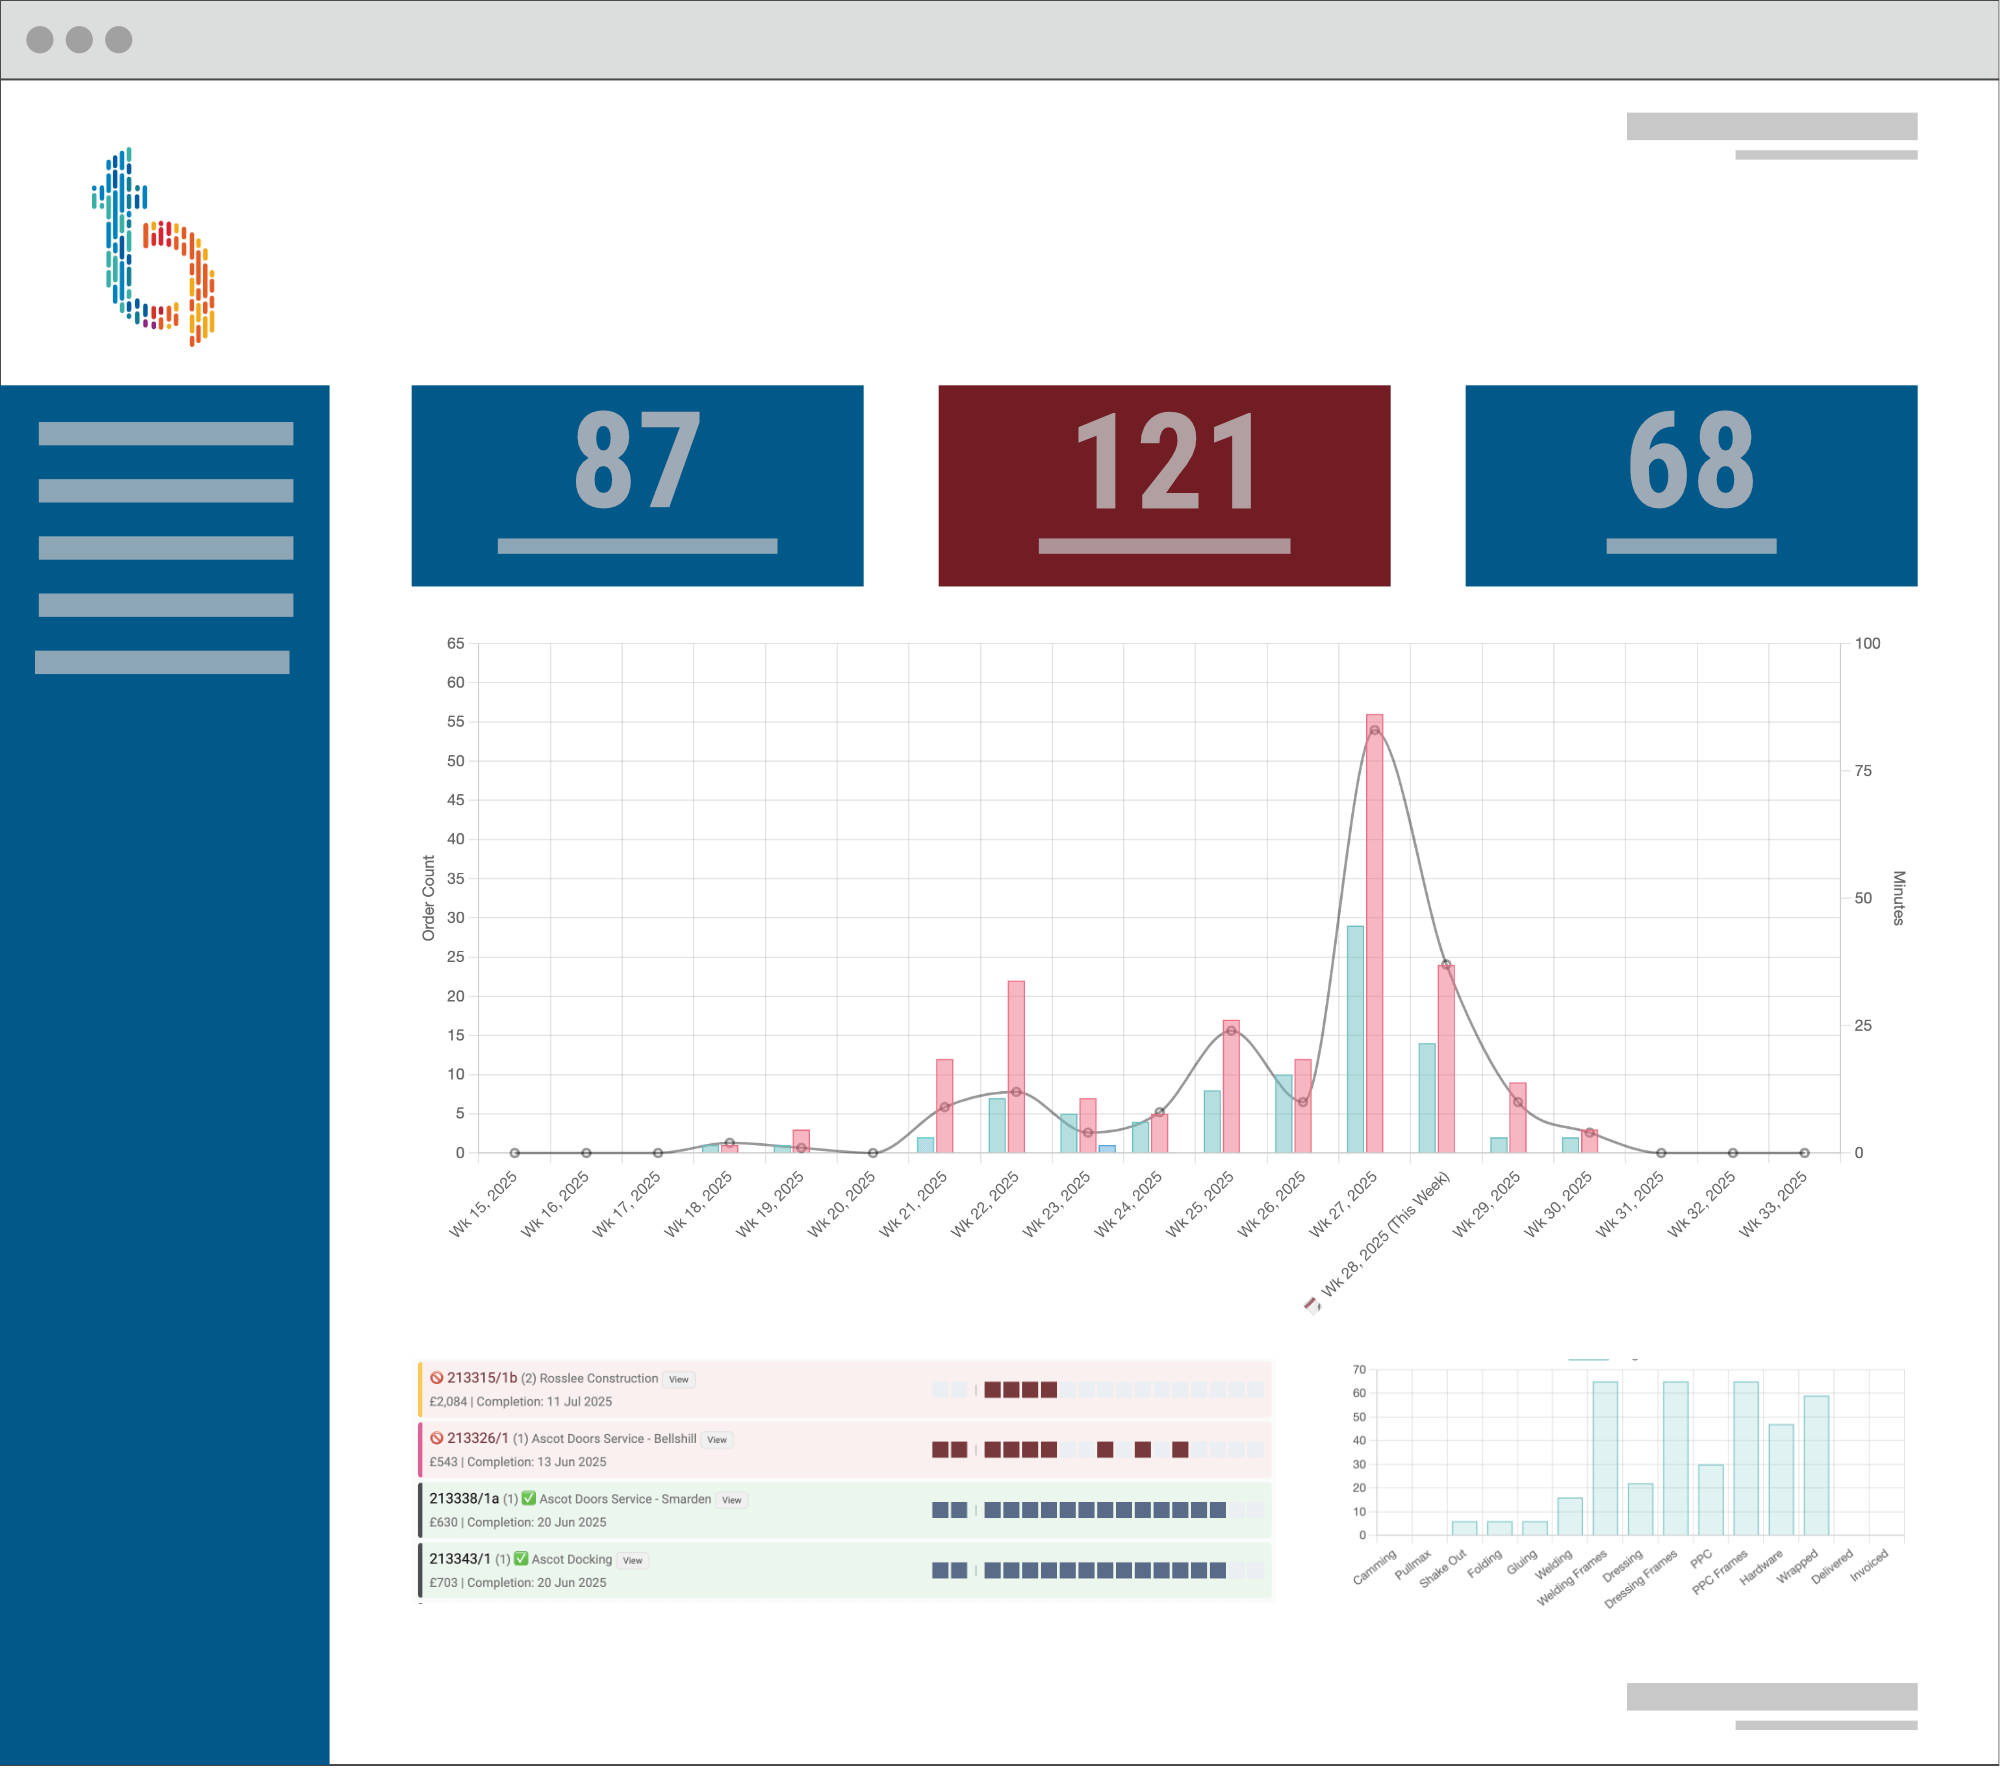
Task: View Ascot Doors Service - Smarden order
Action: point(732,1500)
